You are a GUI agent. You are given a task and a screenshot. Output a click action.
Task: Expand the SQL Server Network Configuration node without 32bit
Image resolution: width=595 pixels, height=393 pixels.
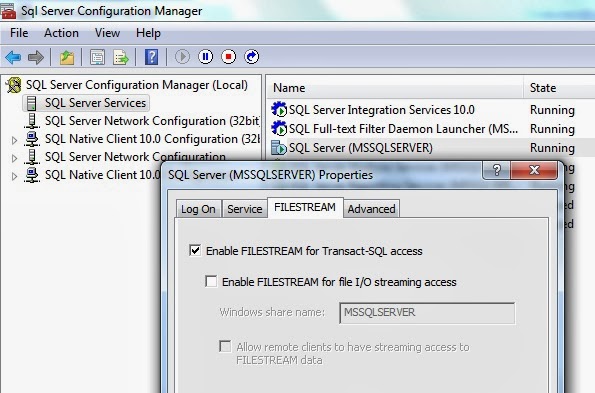pos(14,158)
